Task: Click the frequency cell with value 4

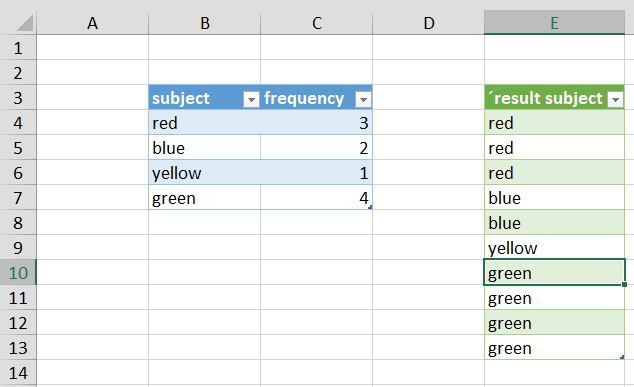Action: (x=317, y=198)
